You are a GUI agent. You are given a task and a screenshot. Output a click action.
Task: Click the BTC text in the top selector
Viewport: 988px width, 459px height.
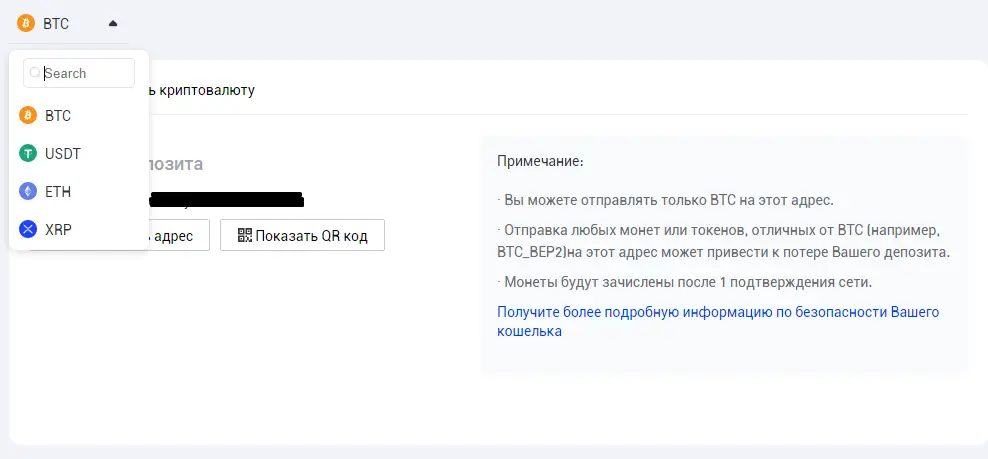[x=56, y=24]
